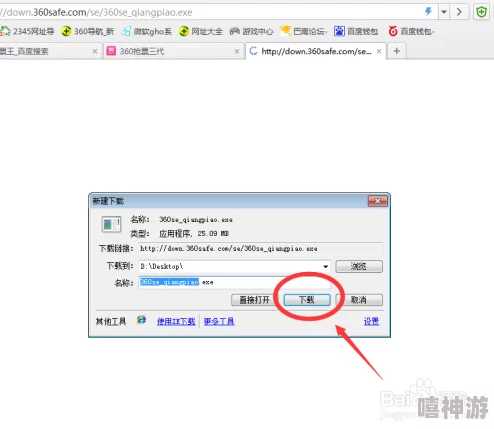
Task: Click the application file icon in dialog
Action: point(111,224)
